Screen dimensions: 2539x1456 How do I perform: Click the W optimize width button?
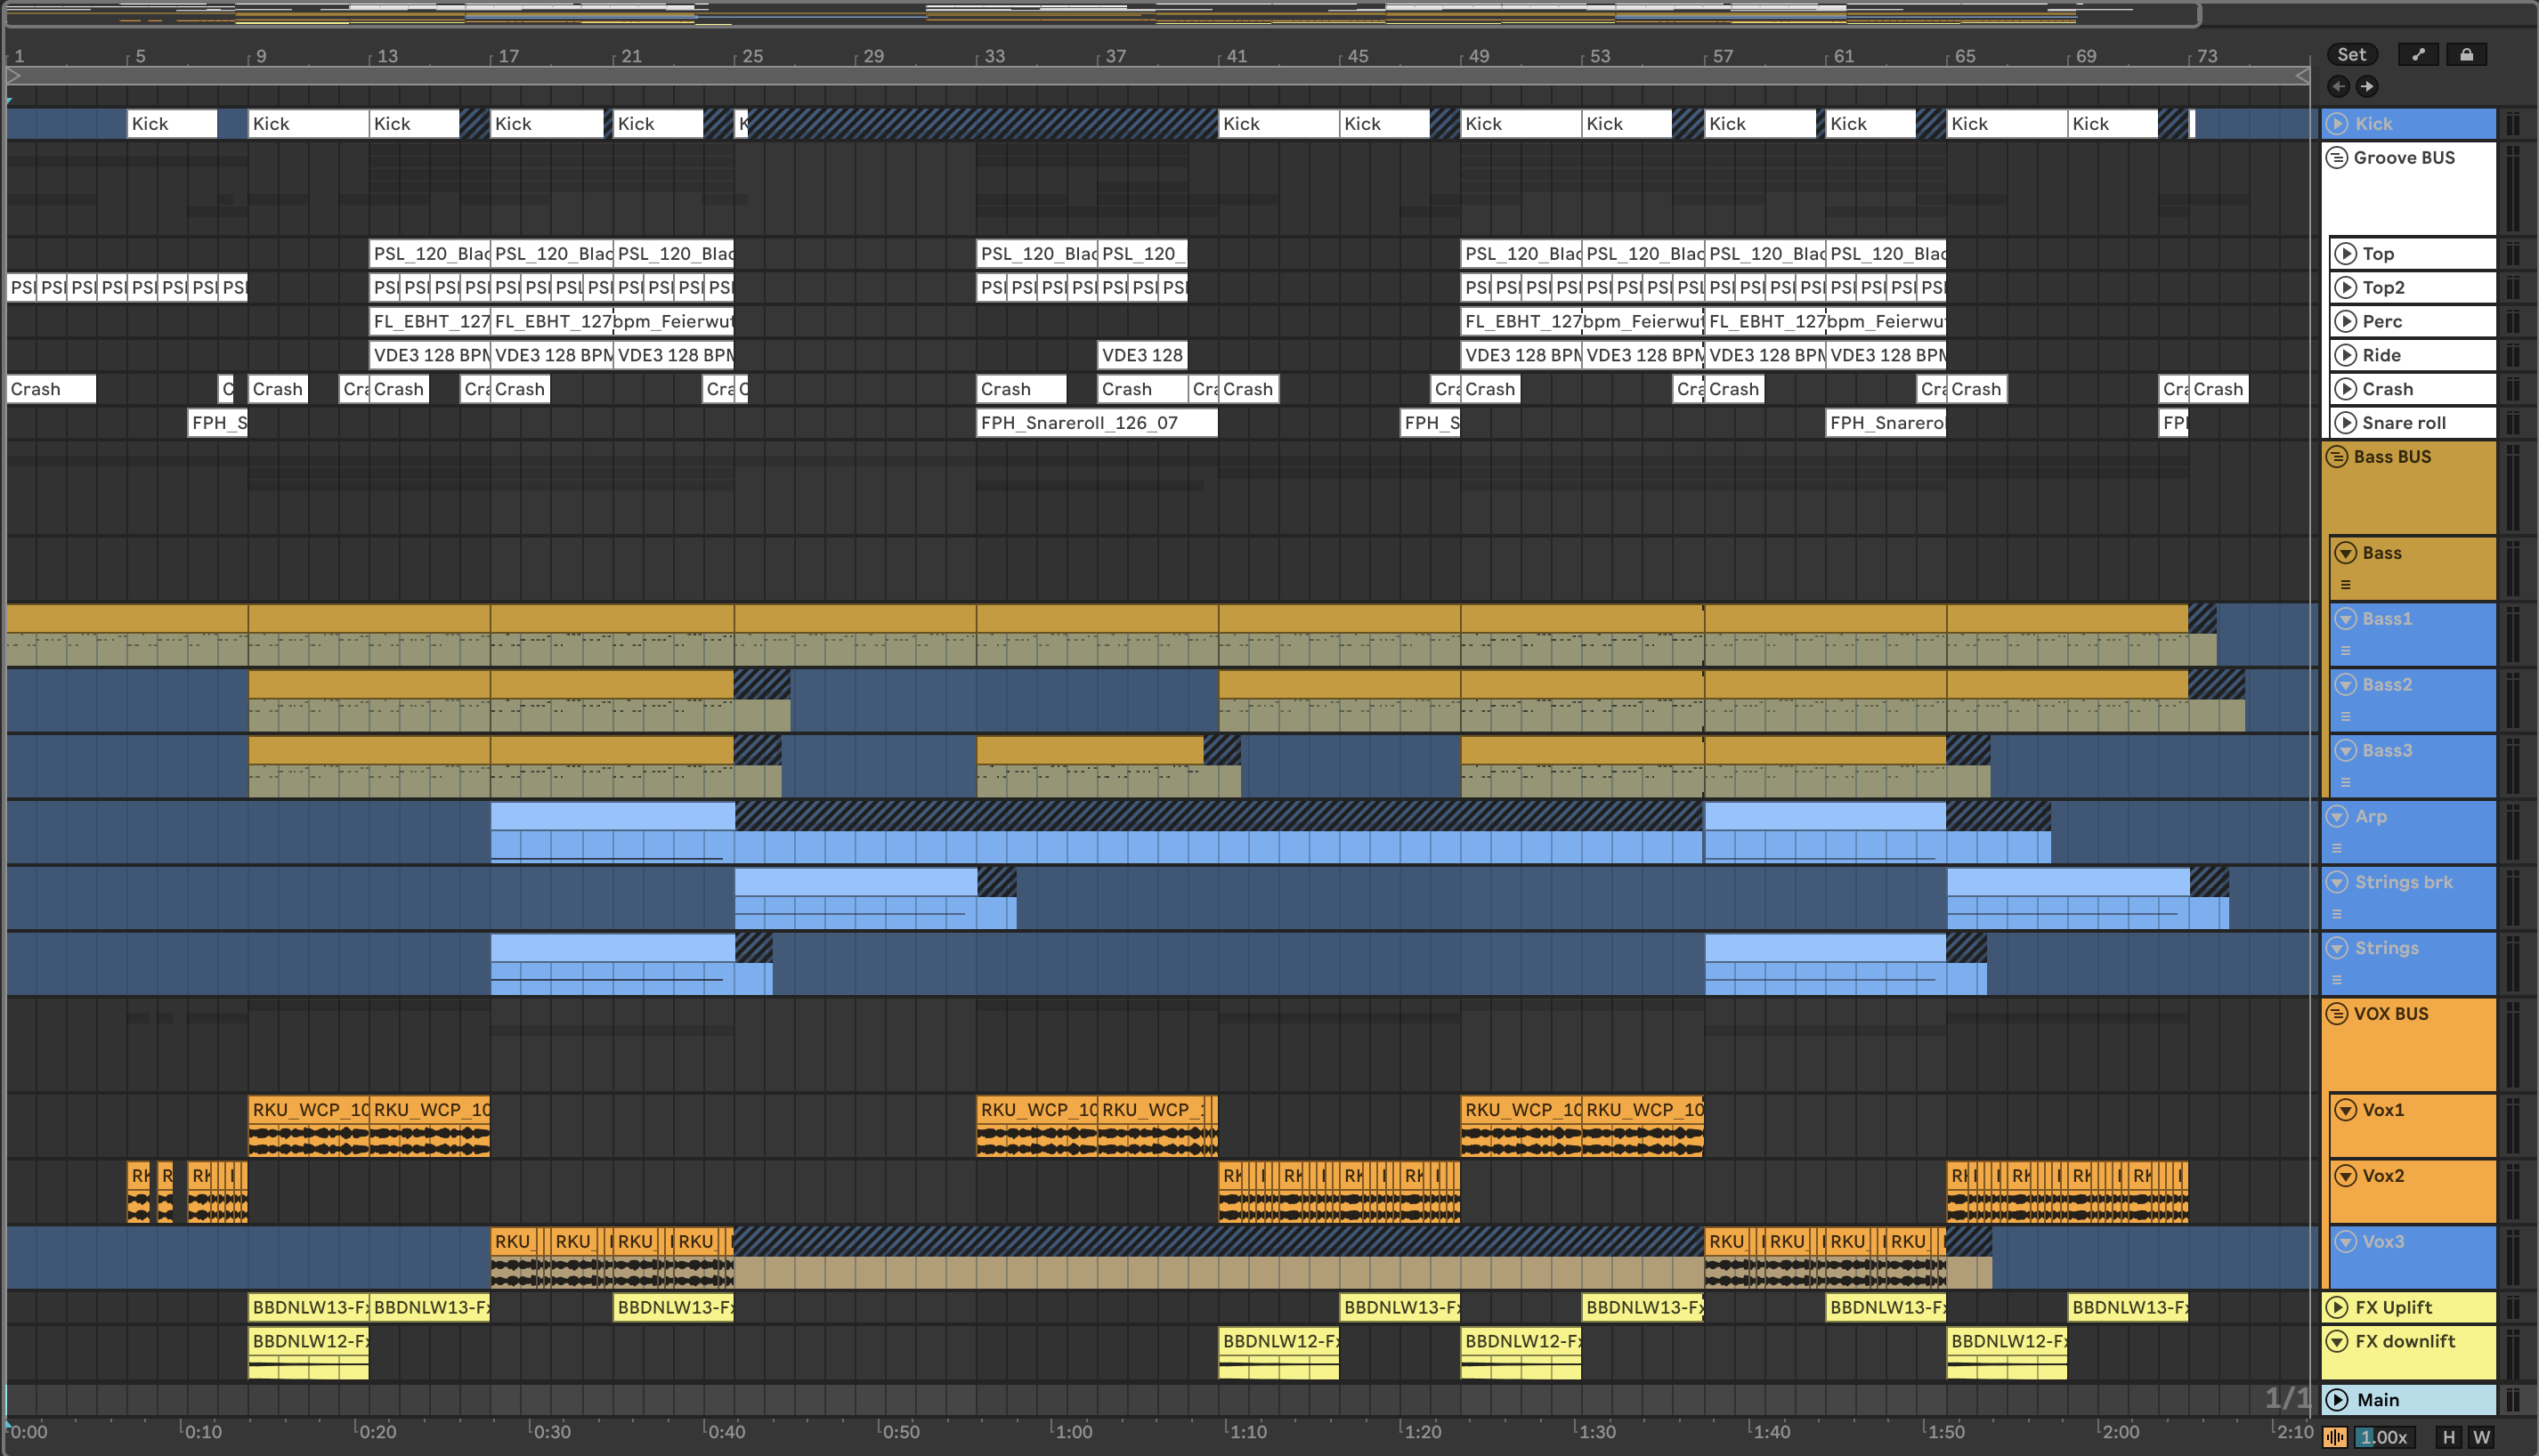[2481, 1437]
